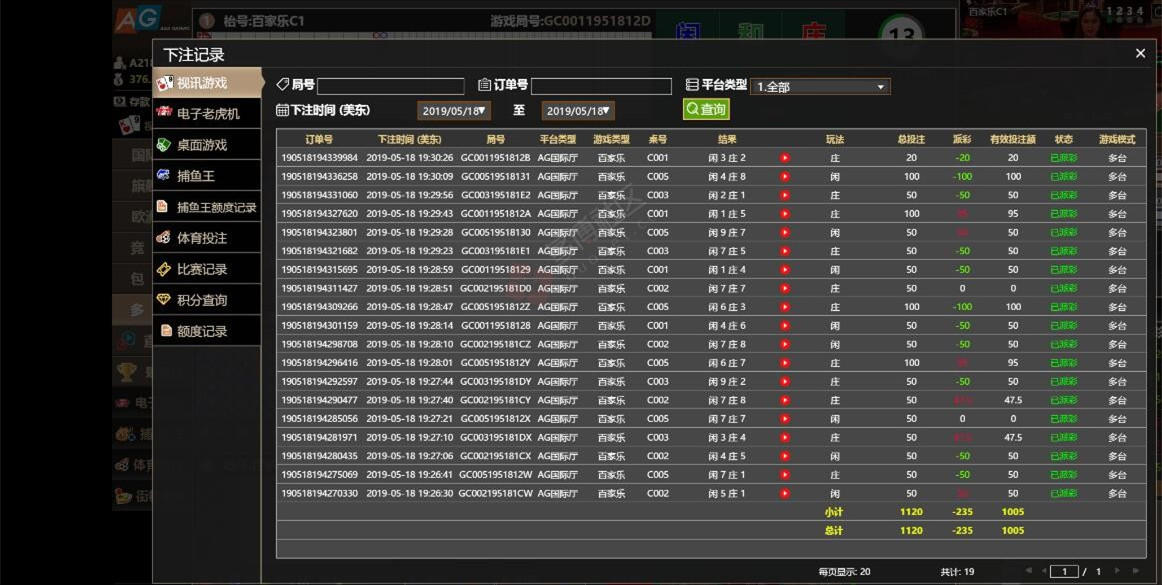Select the 积分查询 tab
The image size is (1162, 585).
[x=208, y=300]
